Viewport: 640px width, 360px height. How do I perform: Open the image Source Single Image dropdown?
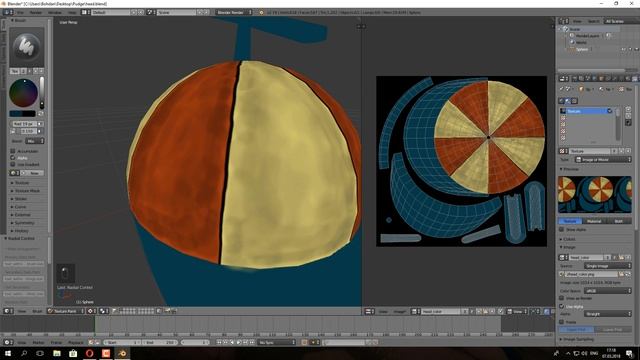coord(608,266)
